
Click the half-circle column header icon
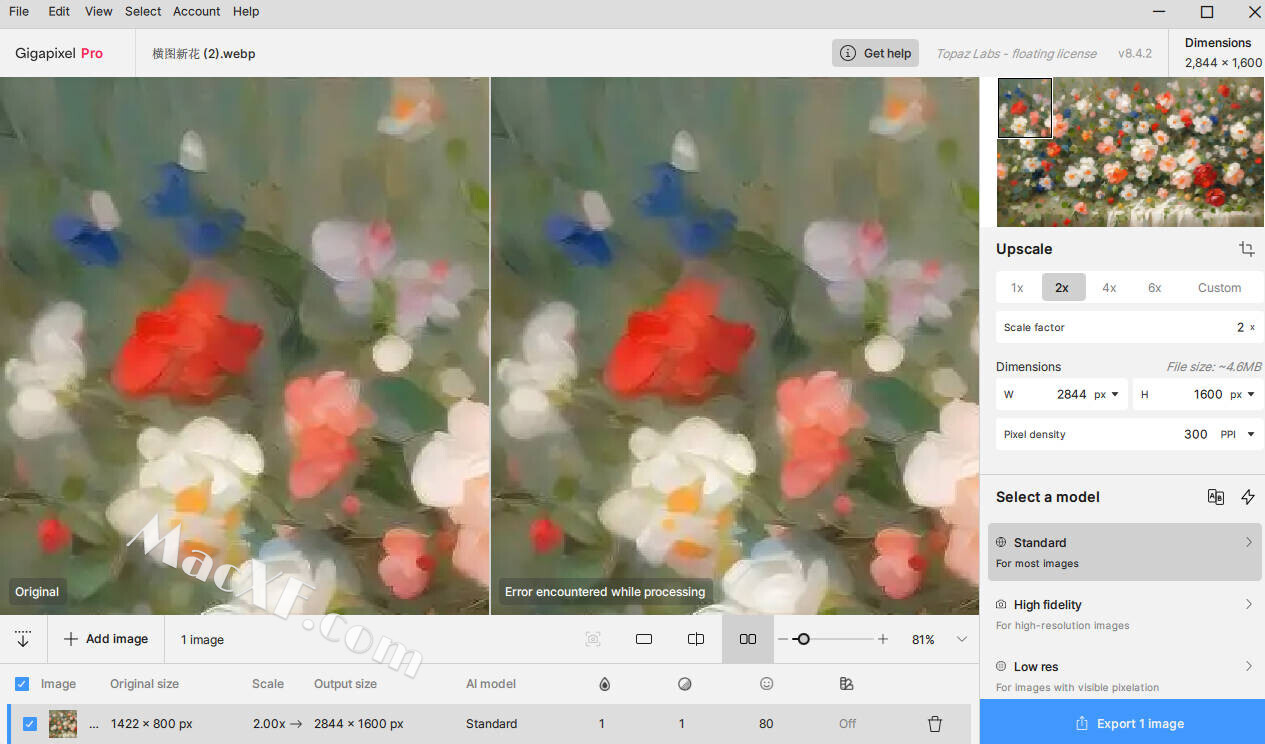pyautogui.click(x=684, y=684)
